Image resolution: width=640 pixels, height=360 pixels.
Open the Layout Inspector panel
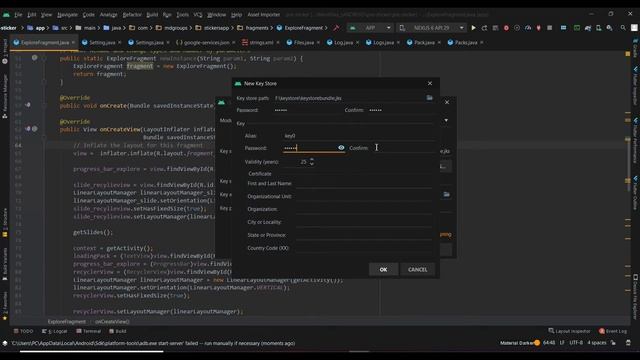[569, 331]
